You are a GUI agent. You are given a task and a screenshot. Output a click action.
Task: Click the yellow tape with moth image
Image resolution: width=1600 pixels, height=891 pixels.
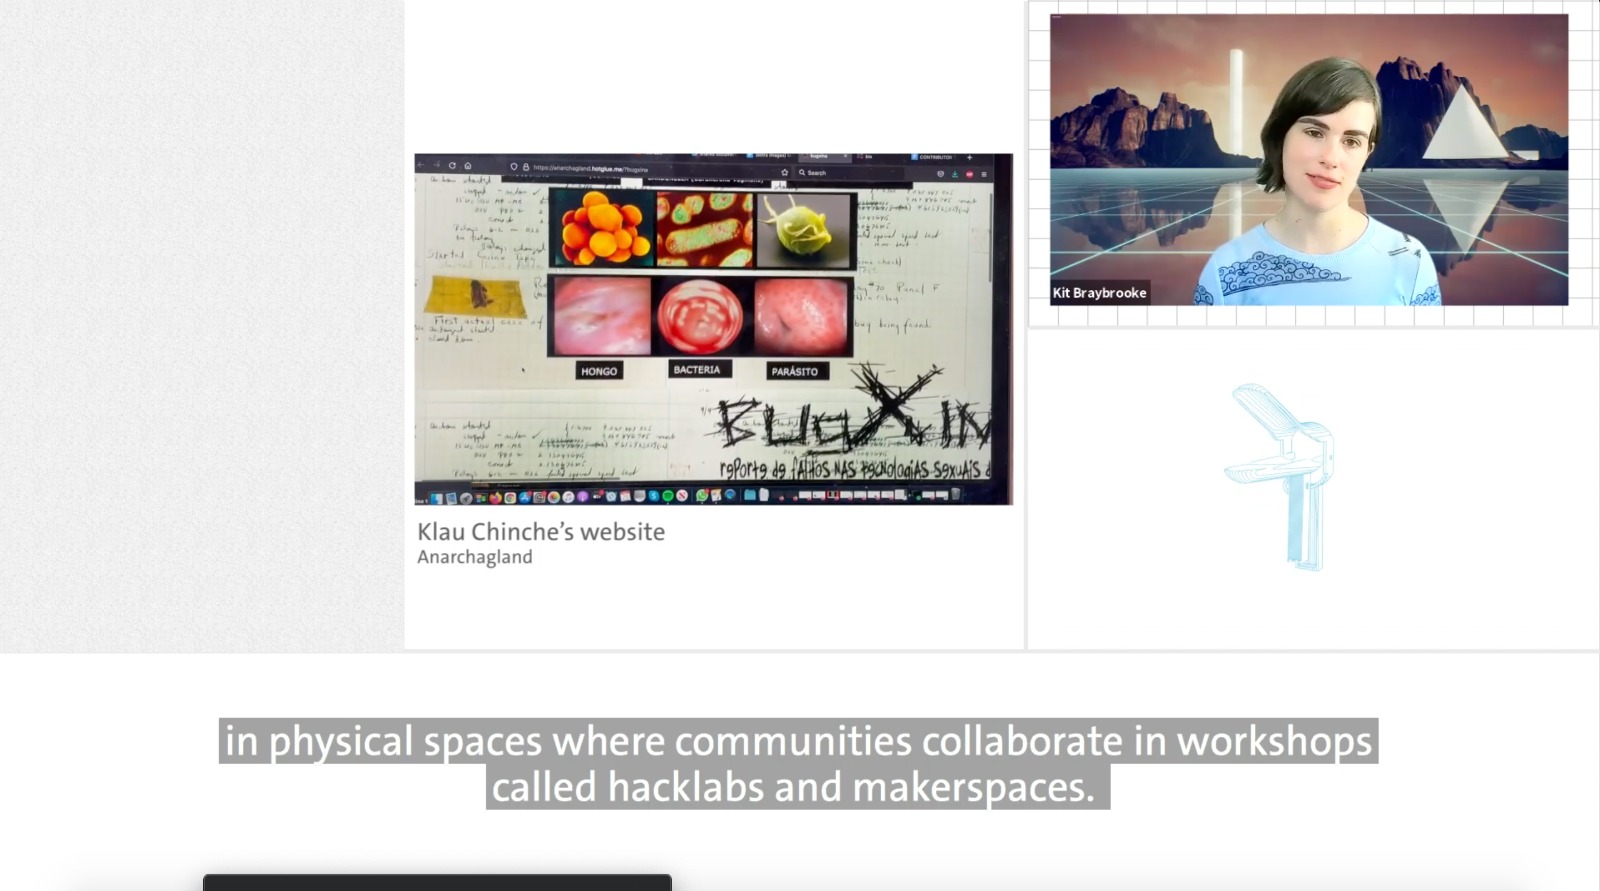476,295
